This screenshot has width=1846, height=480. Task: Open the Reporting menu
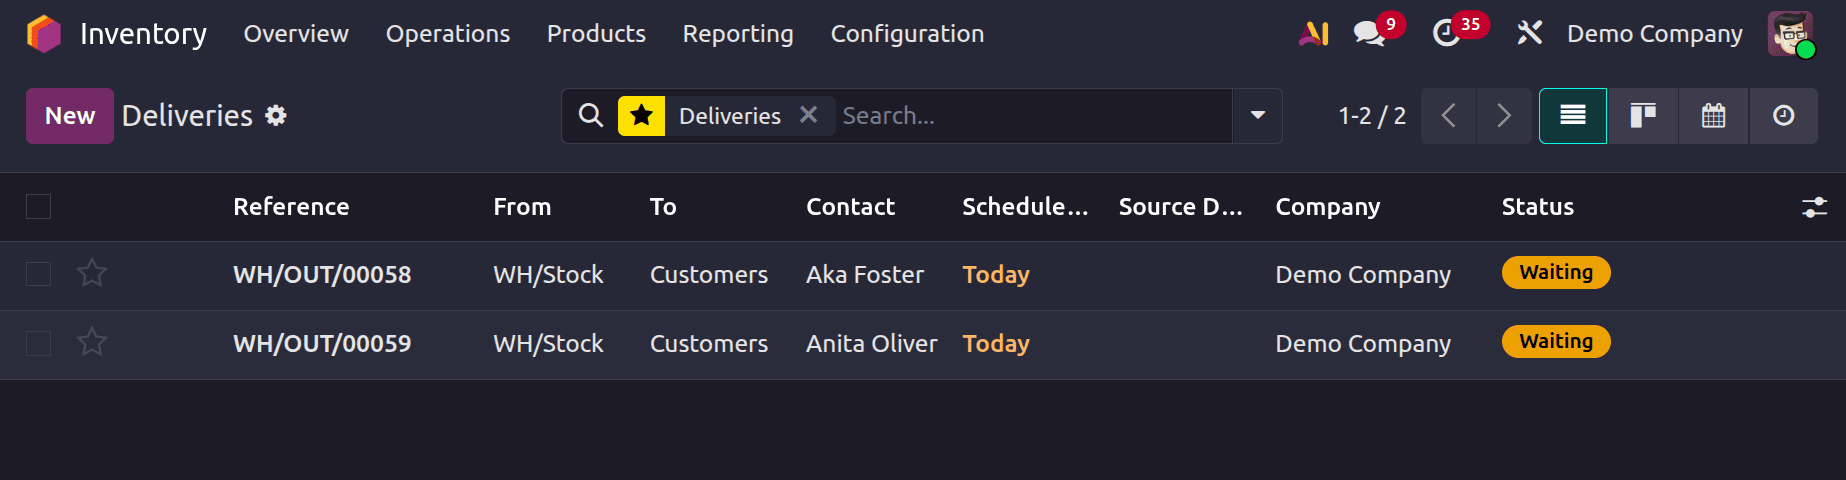click(x=738, y=34)
